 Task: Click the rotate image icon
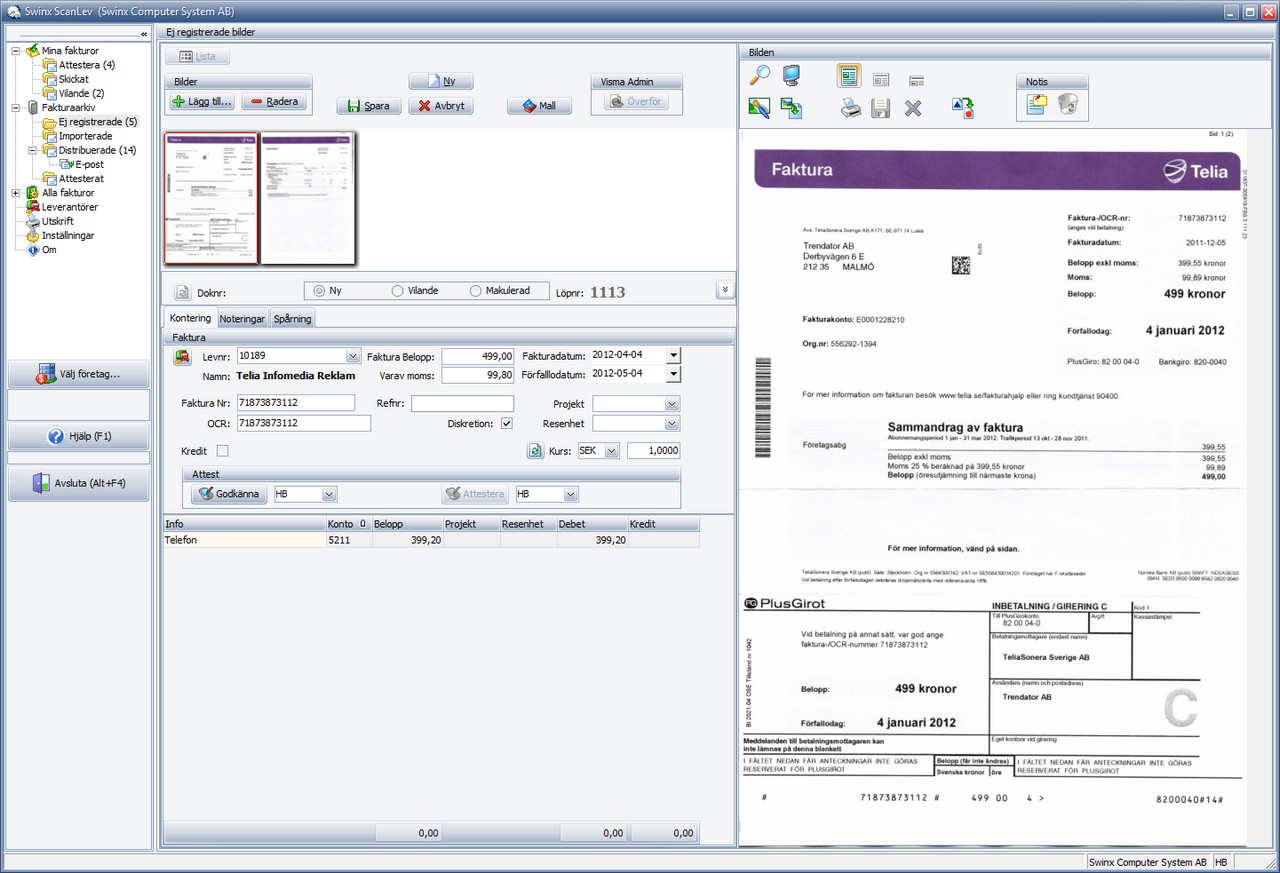(962, 108)
